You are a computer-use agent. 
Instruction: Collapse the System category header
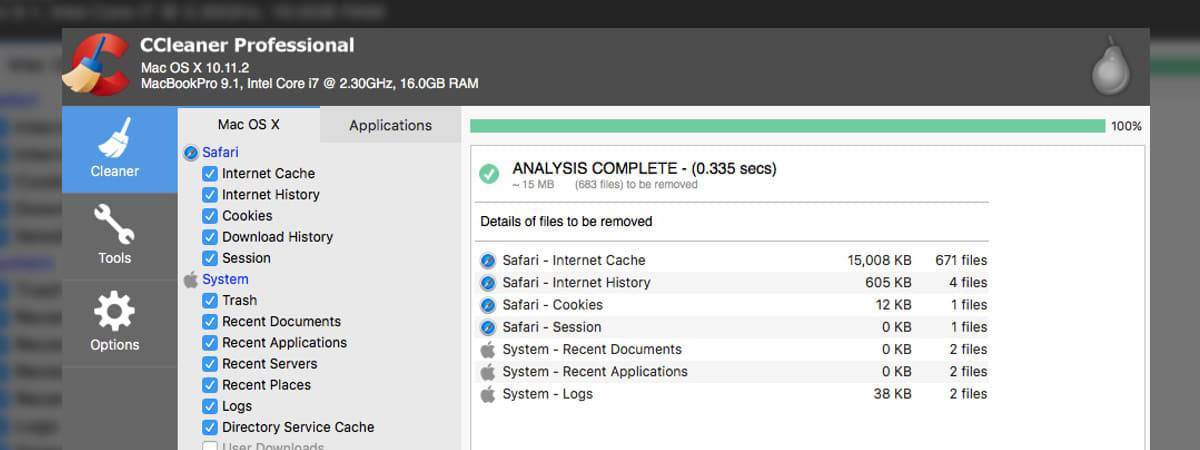(224, 279)
